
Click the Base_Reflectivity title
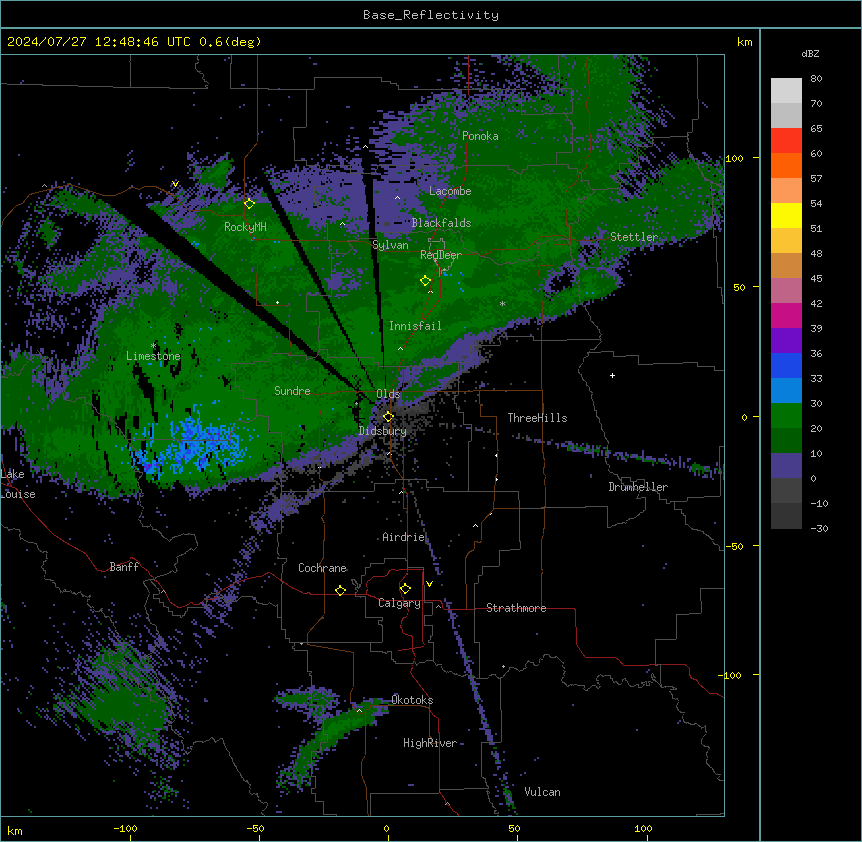pyautogui.click(x=431, y=15)
